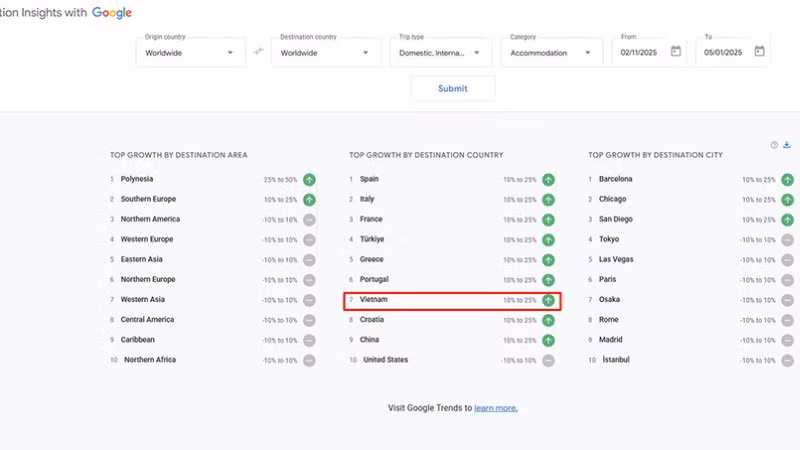Open the Category dropdown showing Accommodation

[x=552, y=52]
